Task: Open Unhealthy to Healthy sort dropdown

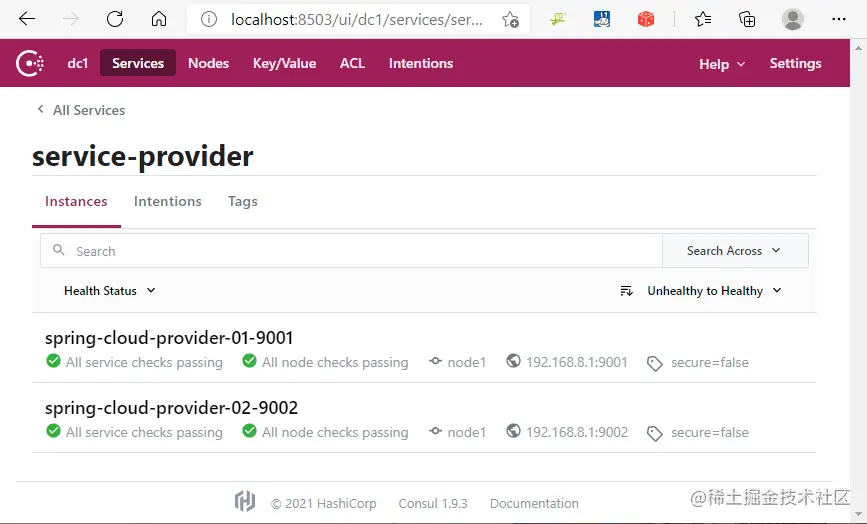Action: [x=714, y=291]
